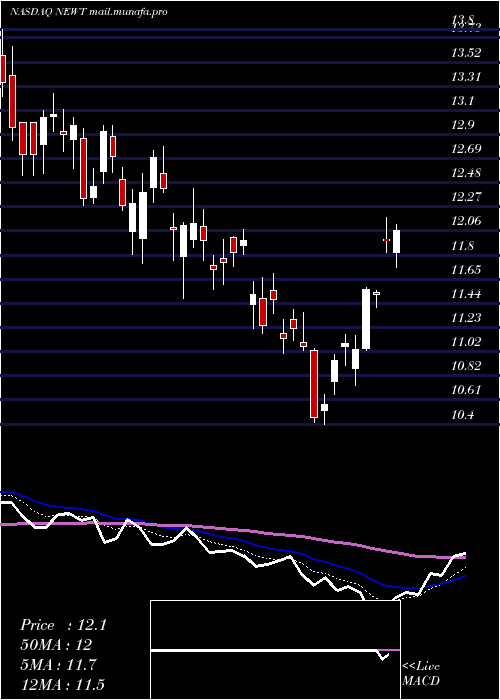Click the tall white candlestick rising to 11.44

(x=366, y=319)
